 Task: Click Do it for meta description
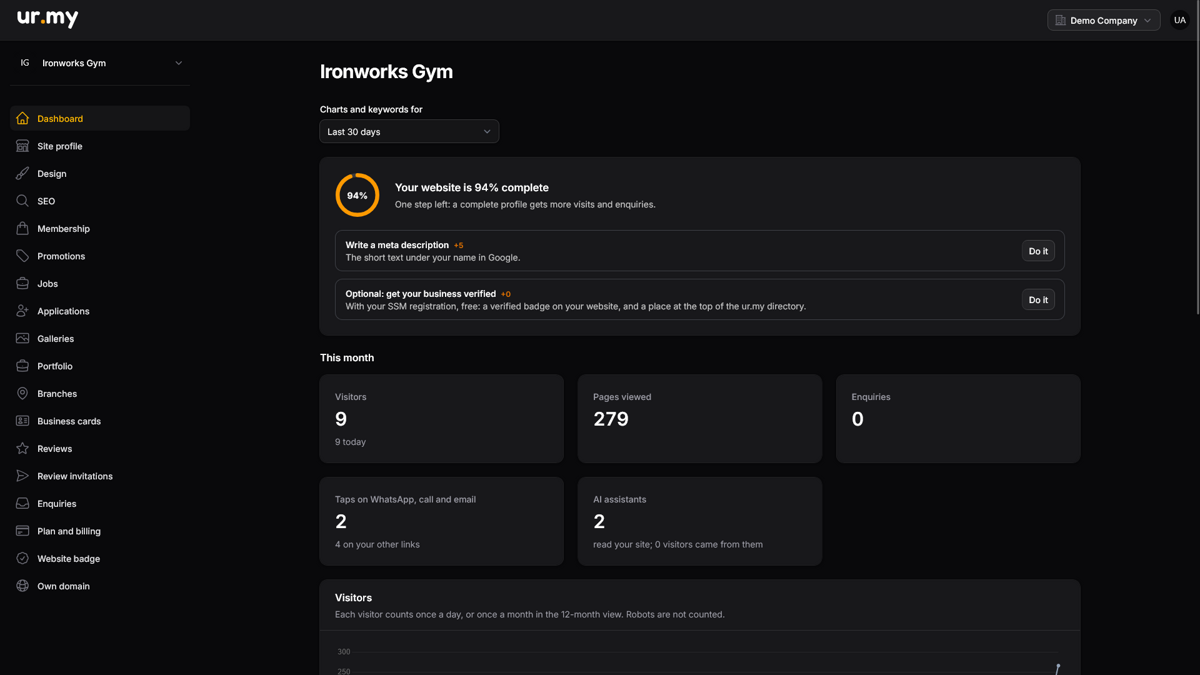[x=1038, y=251]
